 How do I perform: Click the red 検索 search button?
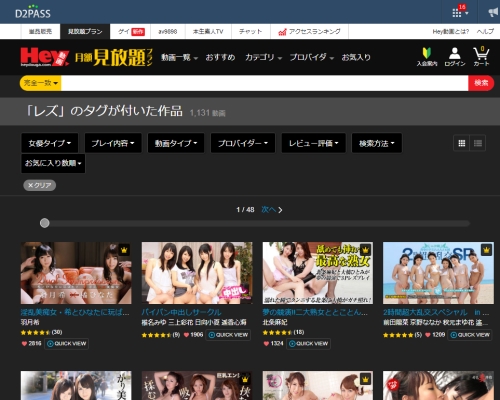click(481, 83)
